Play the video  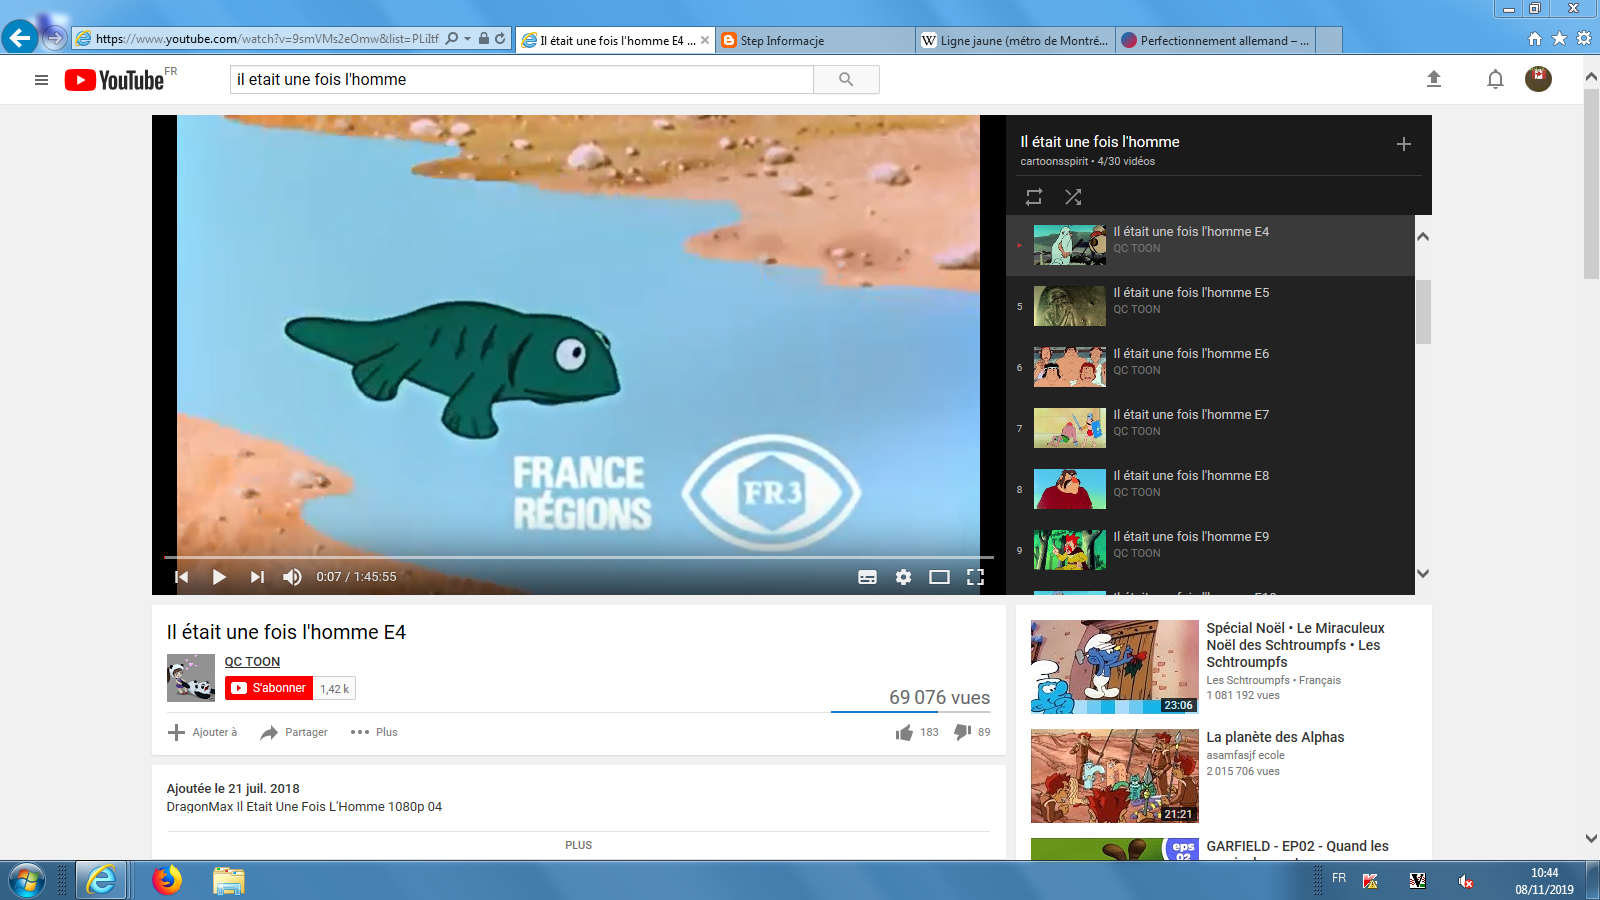point(219,577)
